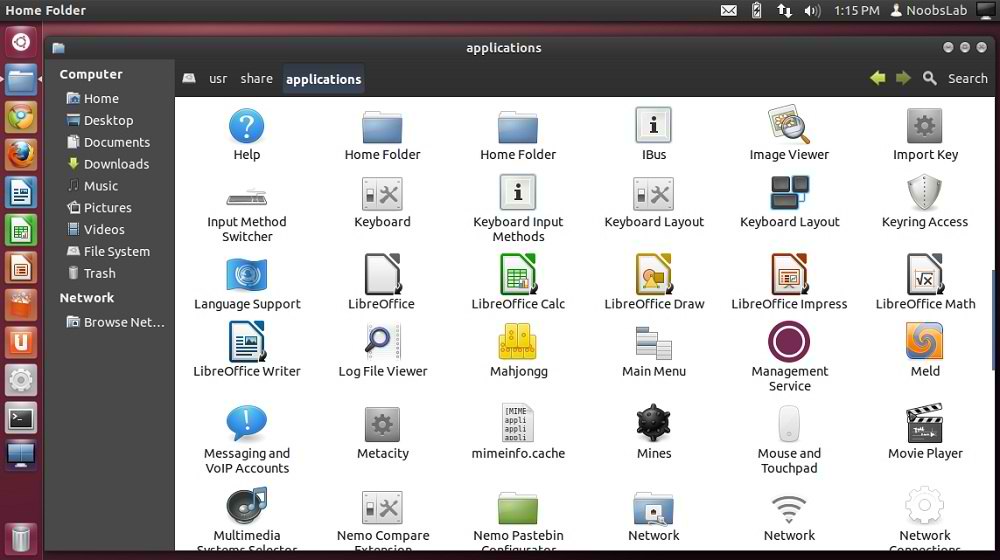The height and width of the screenshot is (560, 1000).
Task: Select the Keyring Access shield icon
Action: (x=925, y=193)
